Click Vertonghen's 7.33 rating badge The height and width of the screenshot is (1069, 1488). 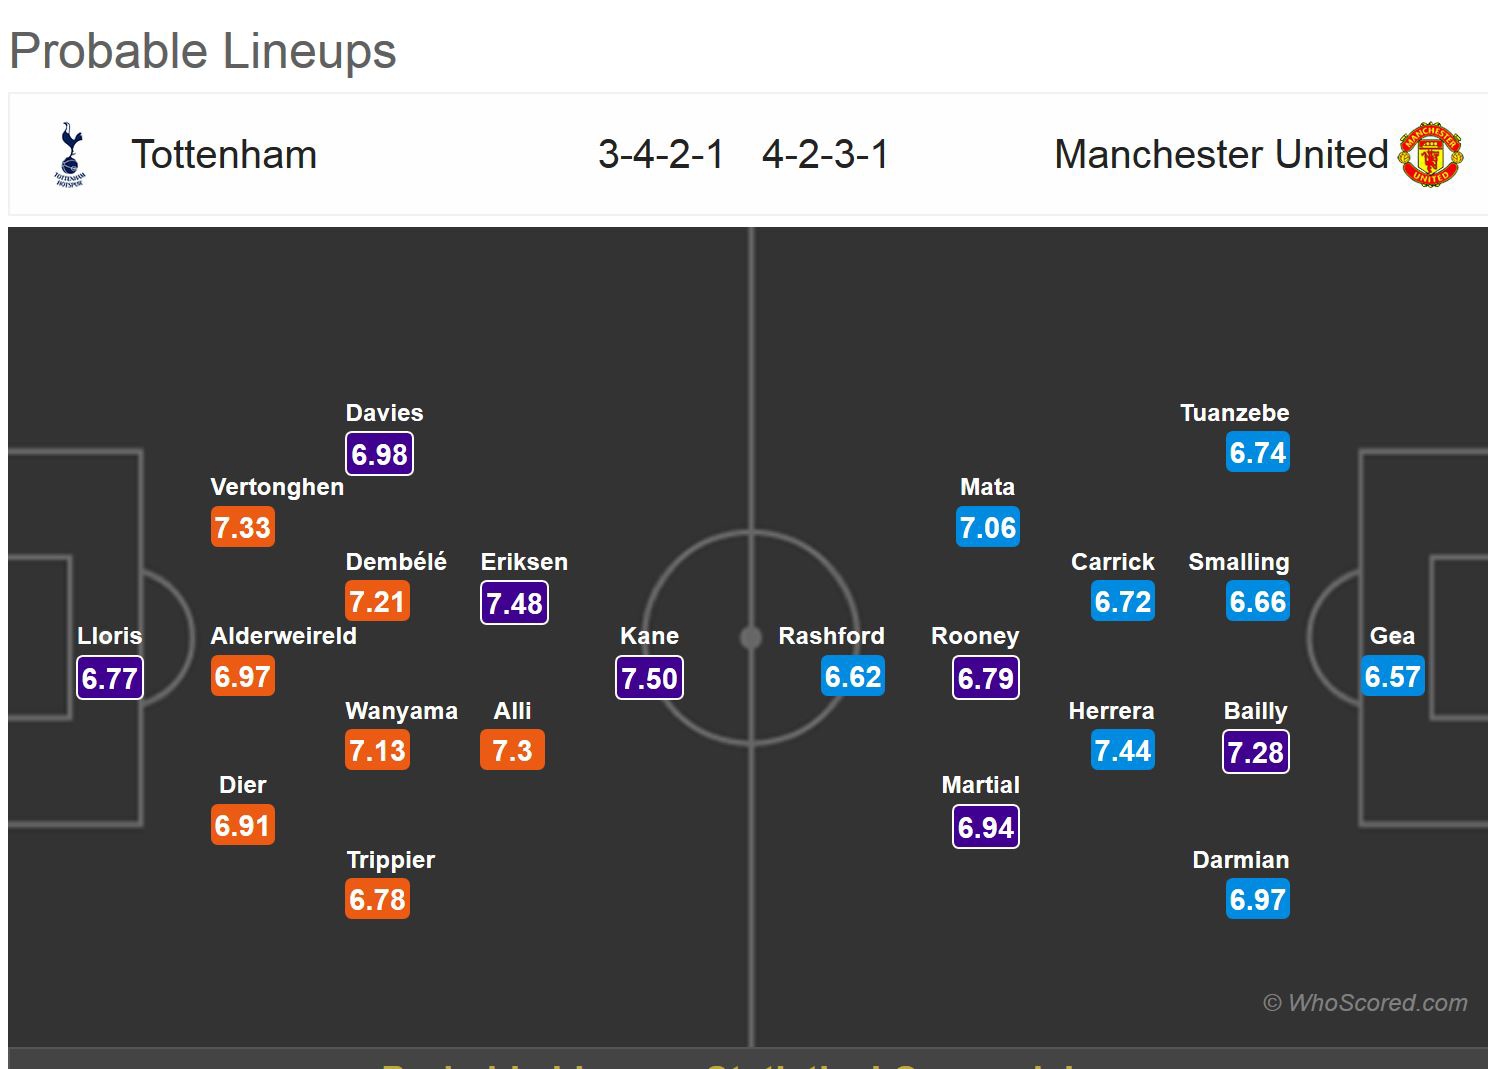(243, 527)
